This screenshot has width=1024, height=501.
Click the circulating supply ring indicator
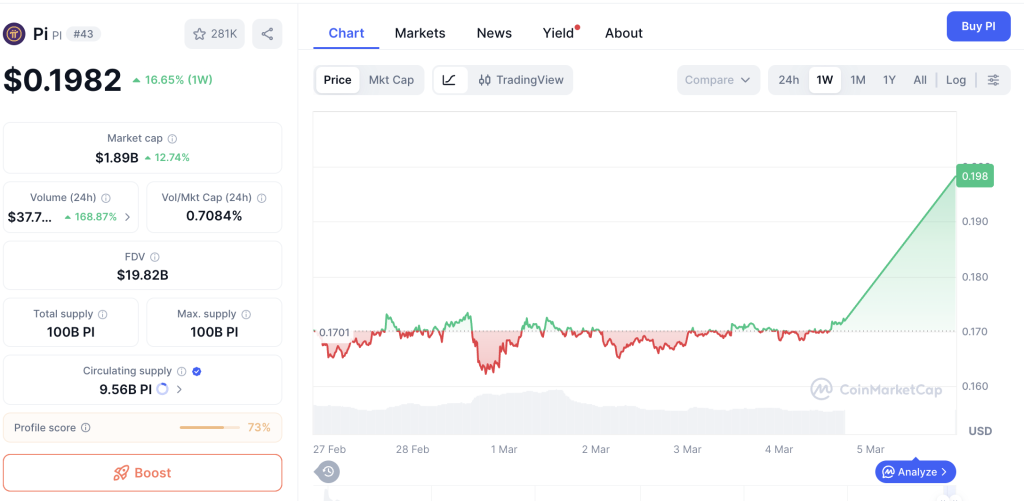[x=163, y=389]
